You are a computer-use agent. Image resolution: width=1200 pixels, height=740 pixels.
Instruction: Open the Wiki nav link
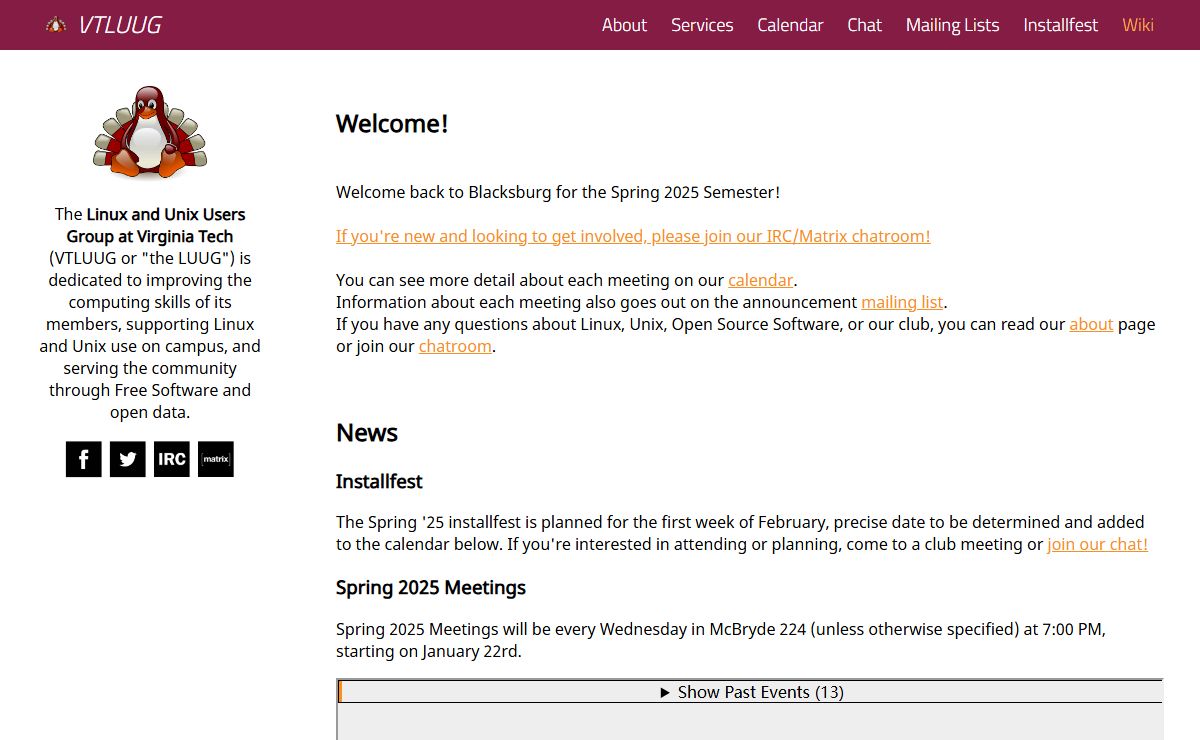[1138, 25]
